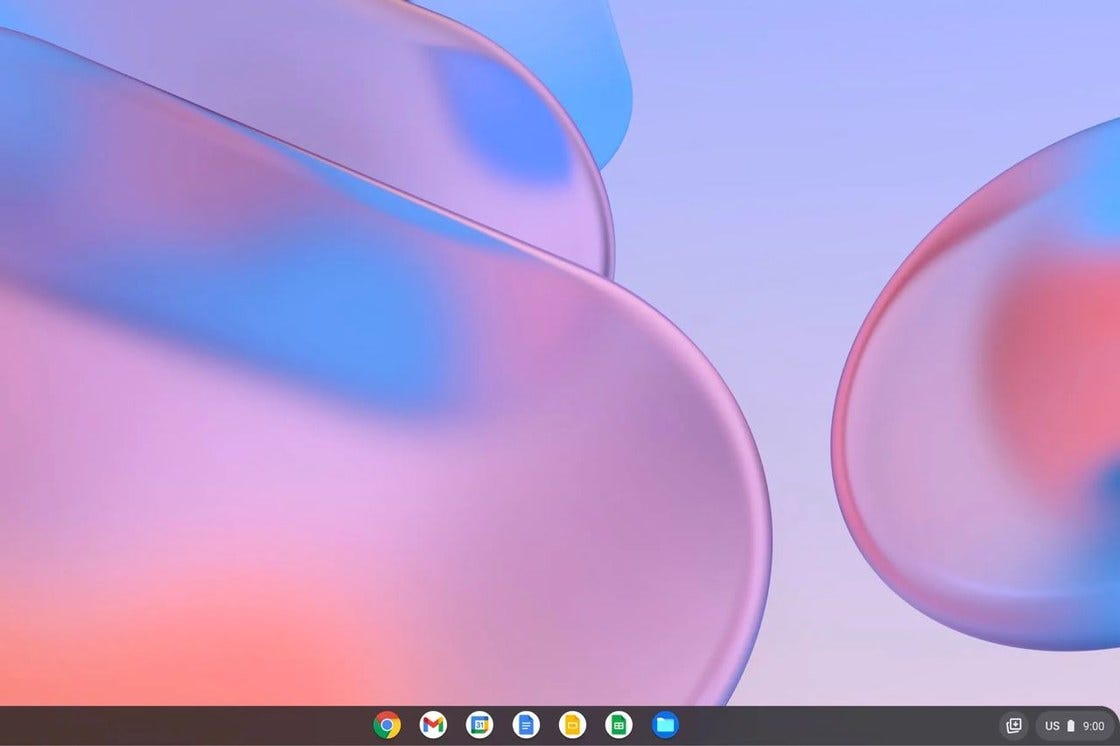Open Google Chrome from the shelf
Screen dimensions: 1120x746
387,725
